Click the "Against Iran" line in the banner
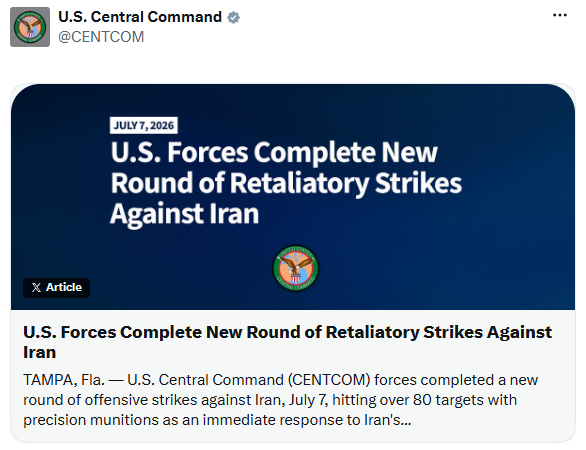 click(x=184, y=214)
